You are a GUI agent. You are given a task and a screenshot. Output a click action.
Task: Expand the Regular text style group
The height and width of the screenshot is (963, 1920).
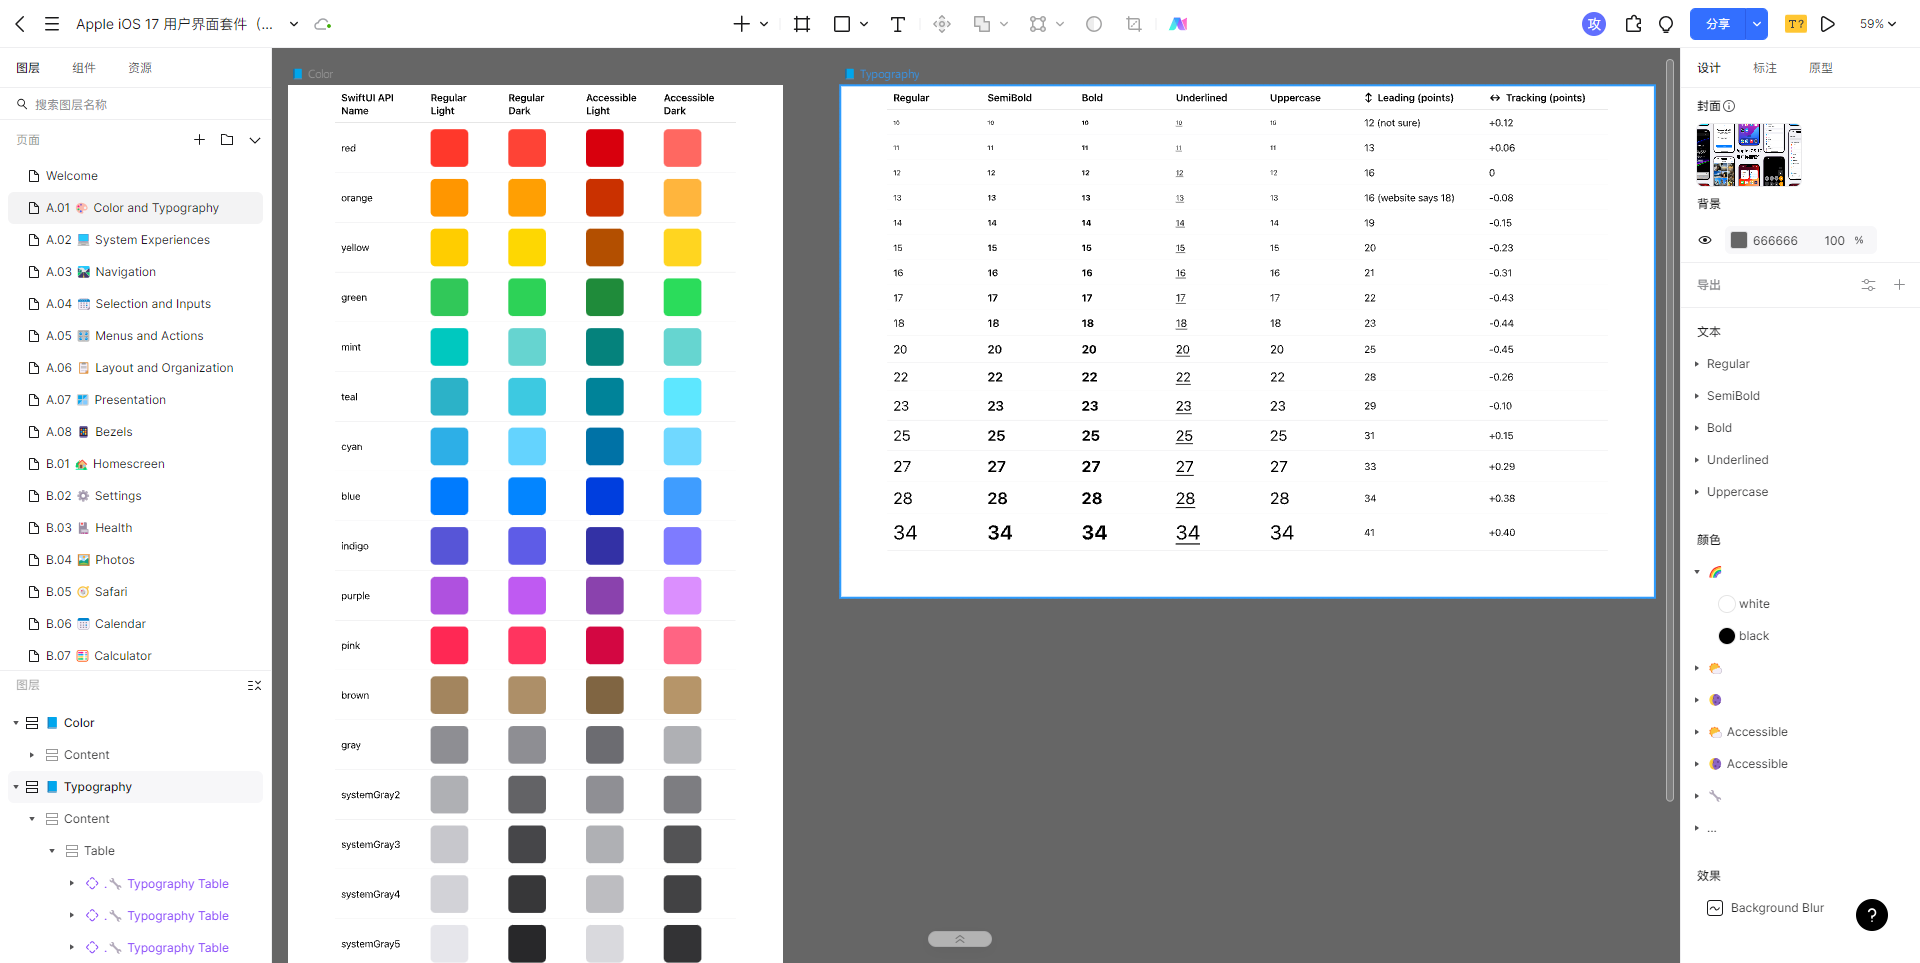(1697, 364)
